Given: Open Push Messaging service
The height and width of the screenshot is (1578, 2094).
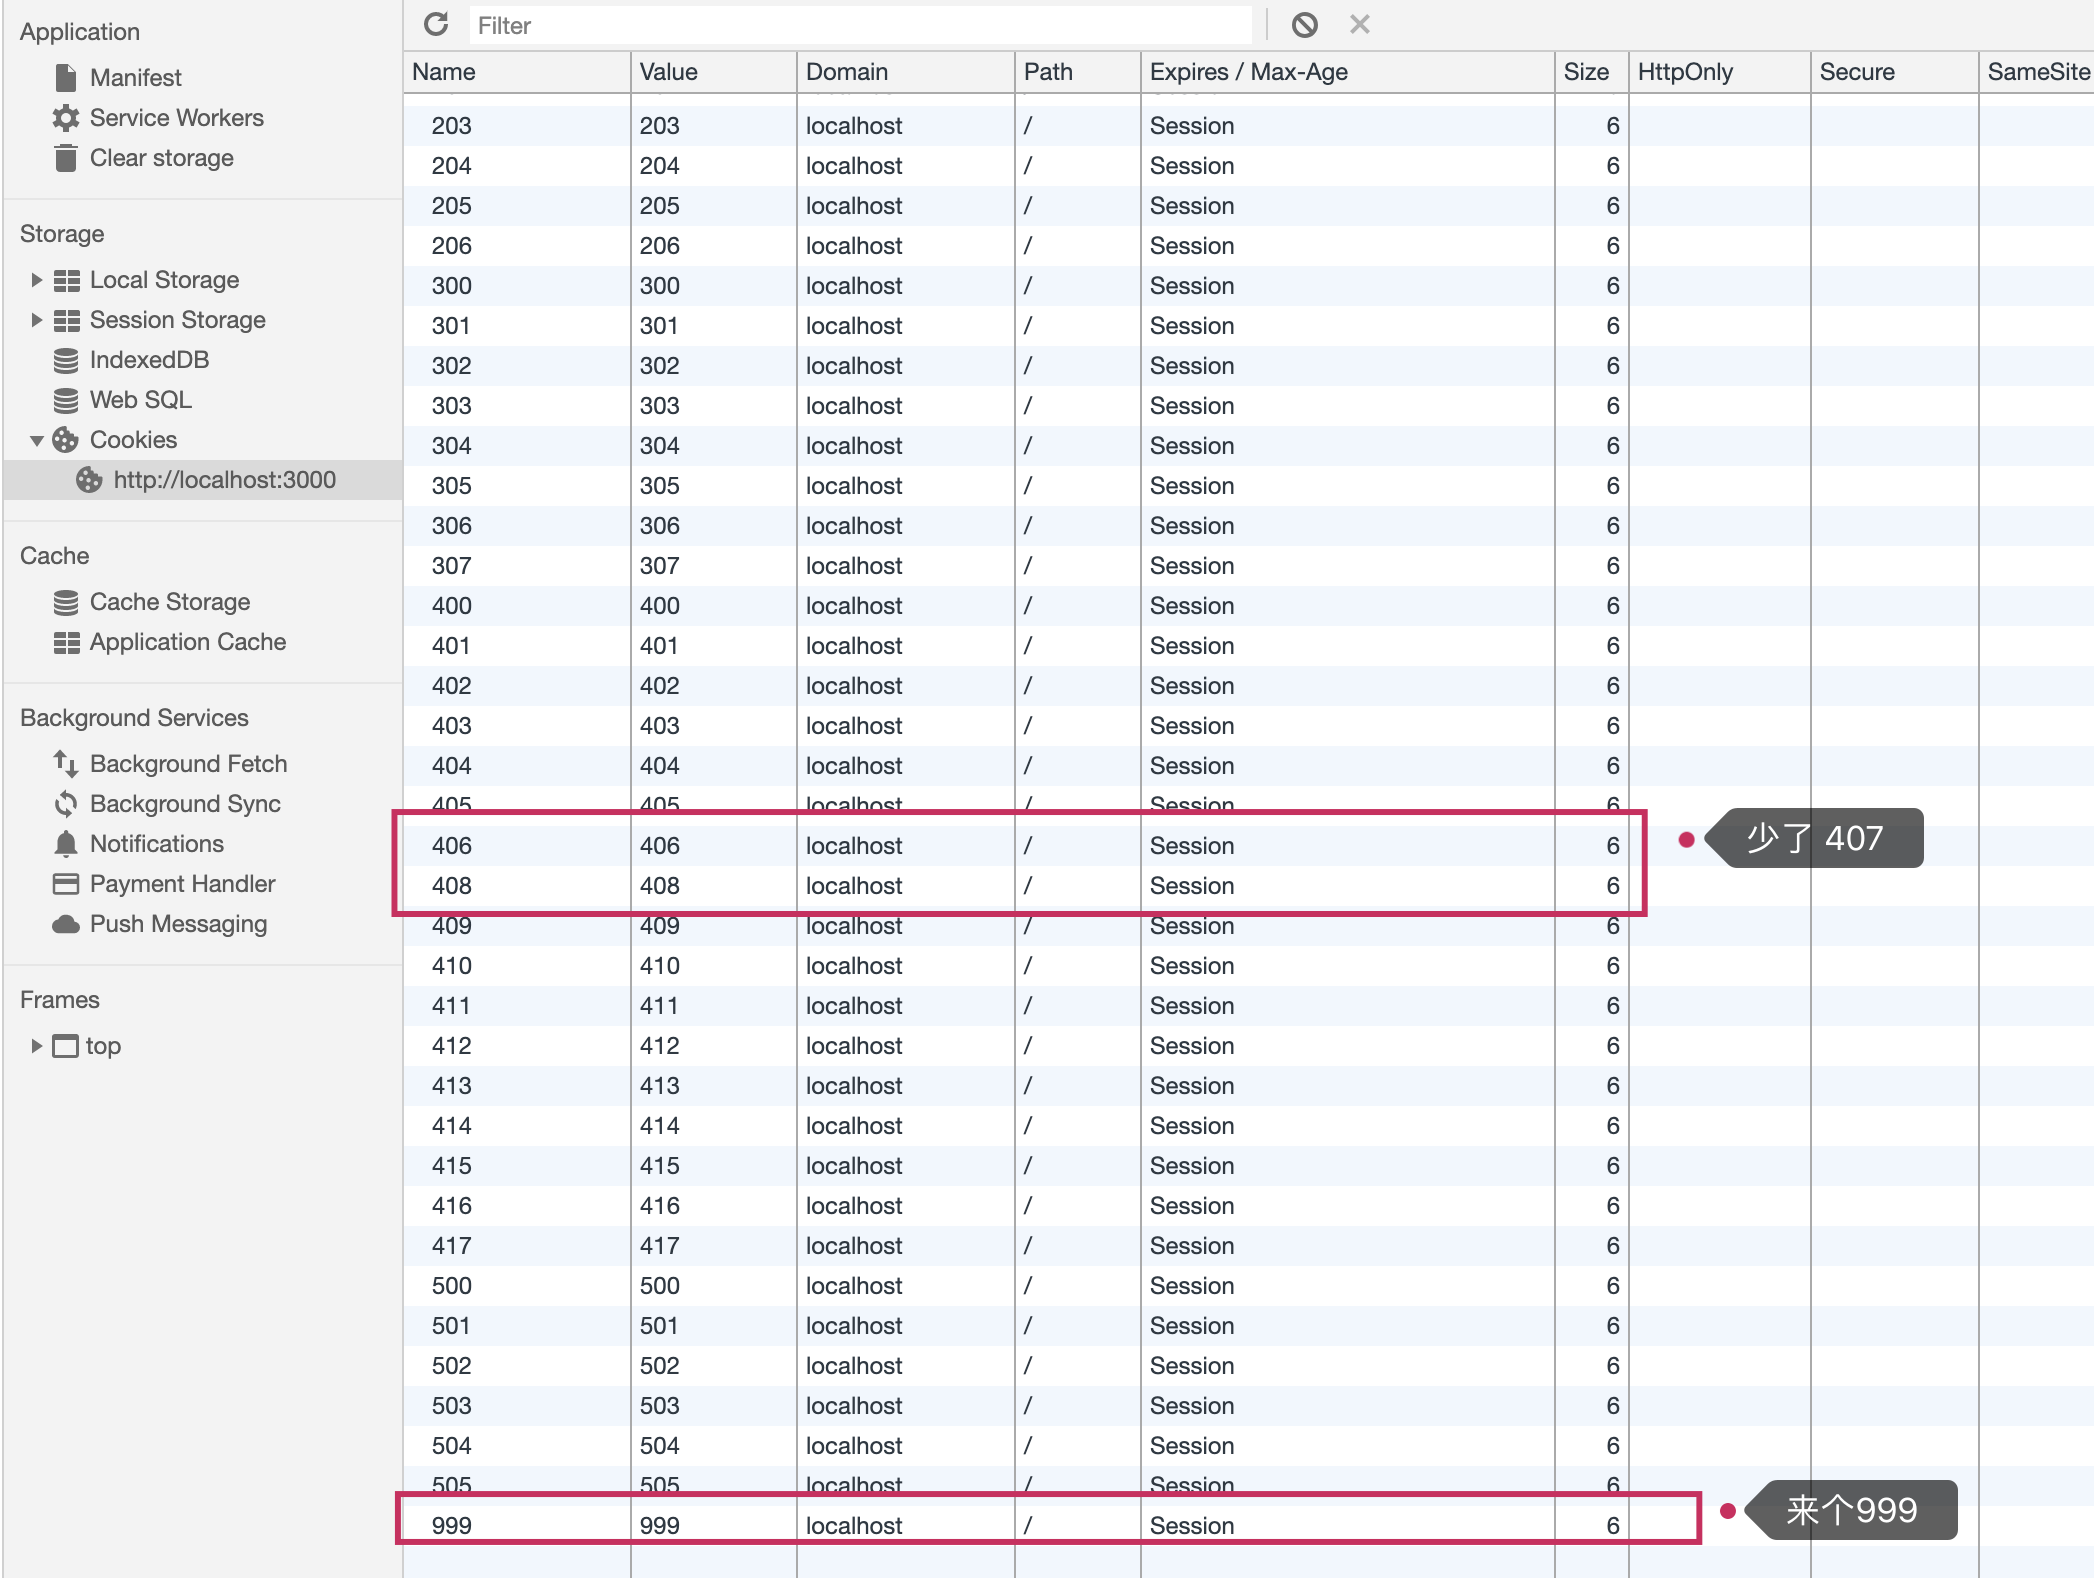Looking at the screenshot, I should pos(178,923).
